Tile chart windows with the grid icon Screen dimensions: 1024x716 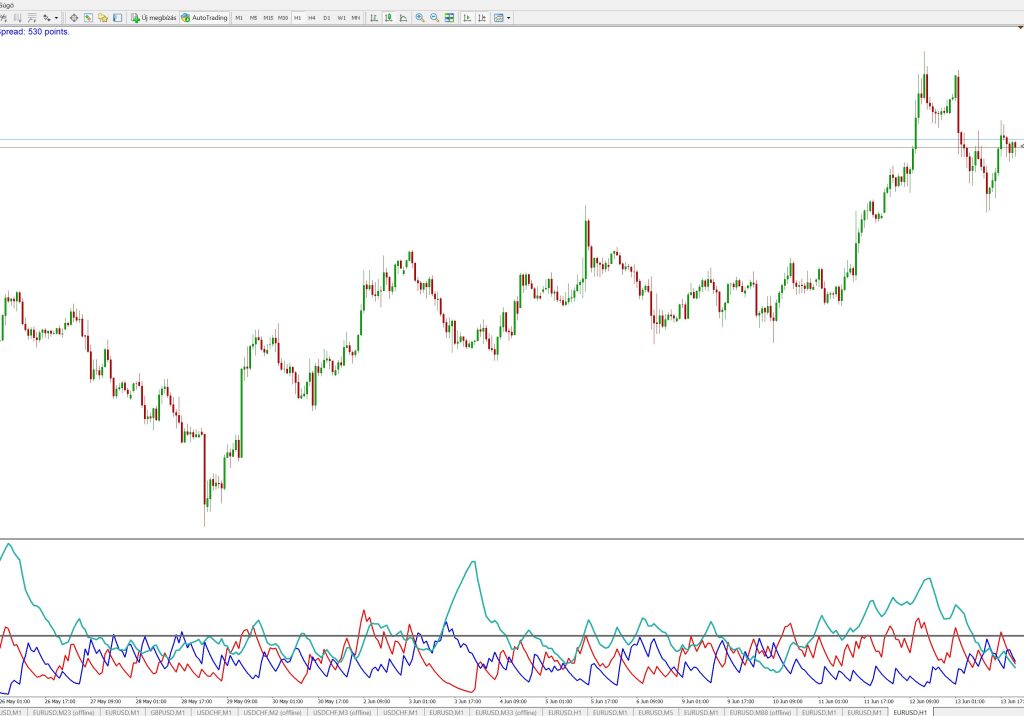click(x=449, y=18)
